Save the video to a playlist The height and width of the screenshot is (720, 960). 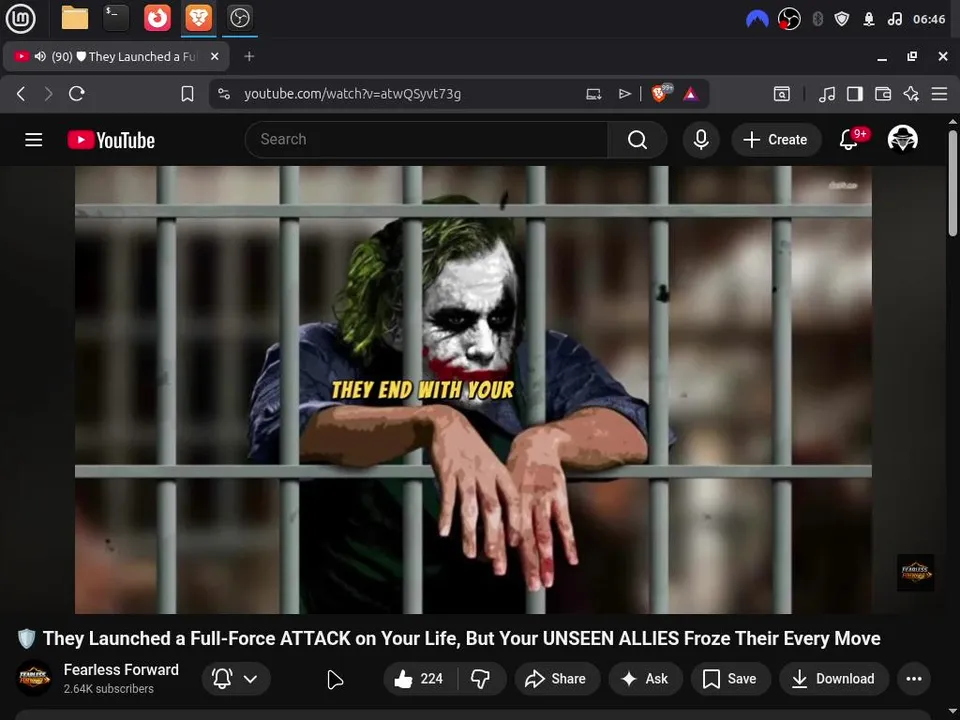(730, 678)
